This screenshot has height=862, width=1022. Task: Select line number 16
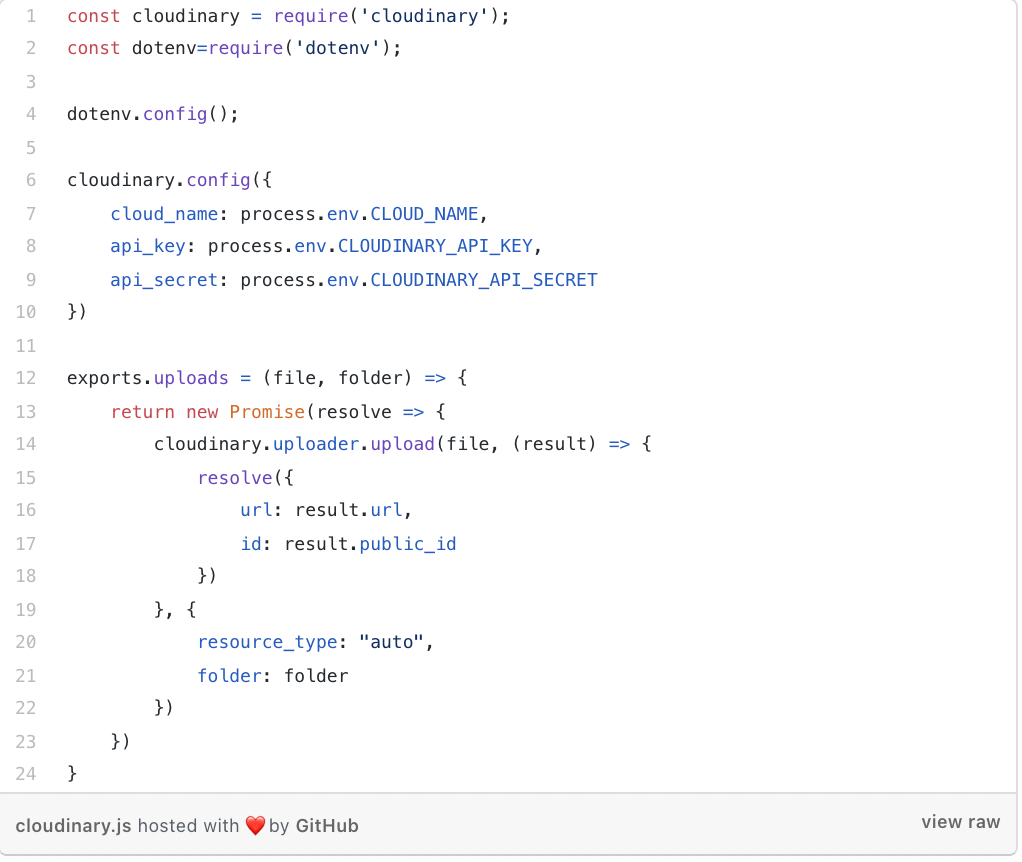pos(26,510)
